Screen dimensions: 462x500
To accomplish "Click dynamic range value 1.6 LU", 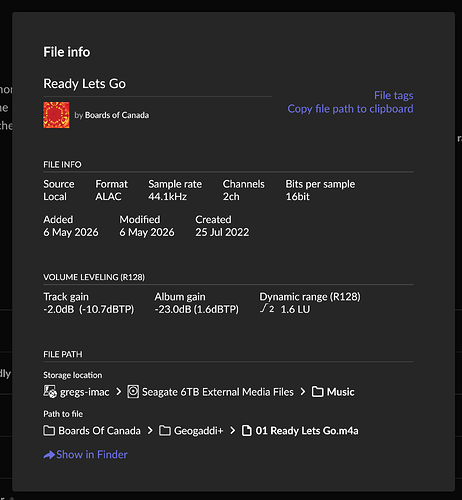I will tap(295, 309).
